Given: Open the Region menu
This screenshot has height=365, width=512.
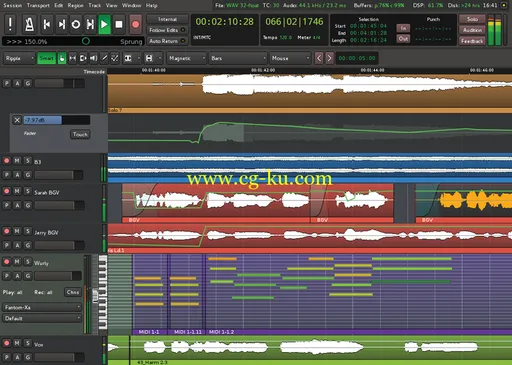Looking at the screenshot, I should click(x=76, y=5).
